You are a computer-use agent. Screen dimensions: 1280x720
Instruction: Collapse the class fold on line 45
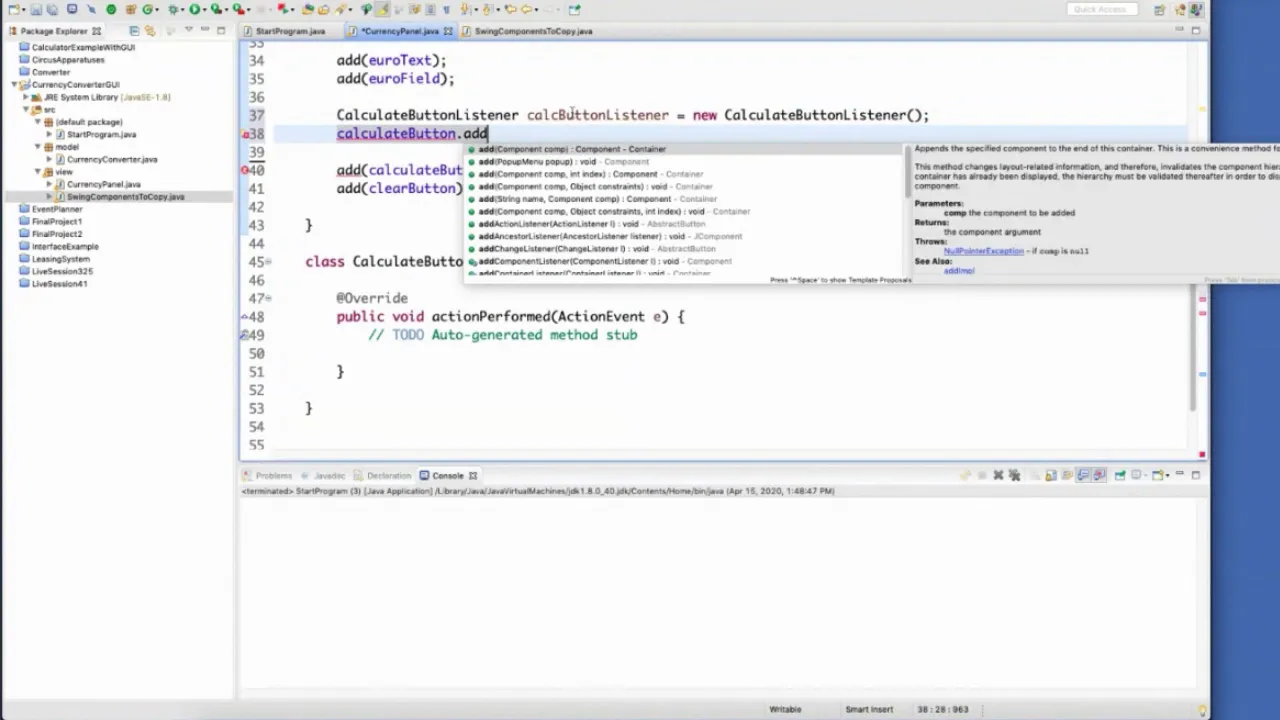click(x=268, y=262)
